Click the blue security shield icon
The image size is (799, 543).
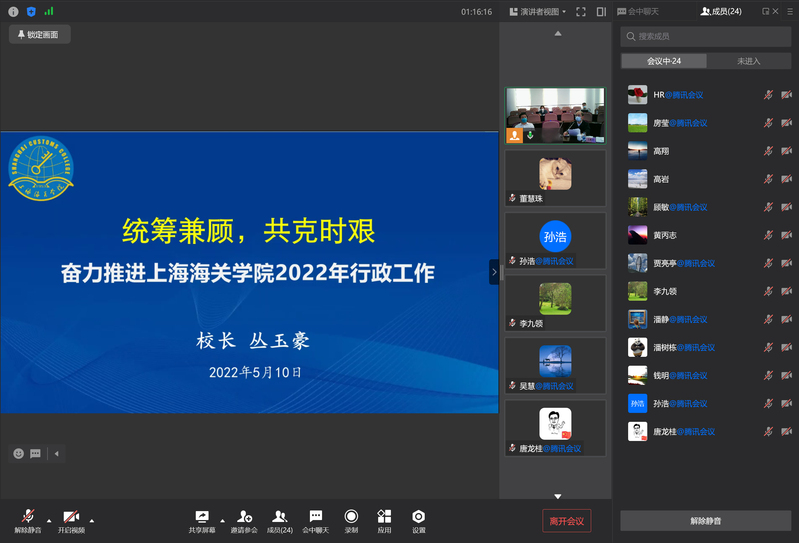31,12
